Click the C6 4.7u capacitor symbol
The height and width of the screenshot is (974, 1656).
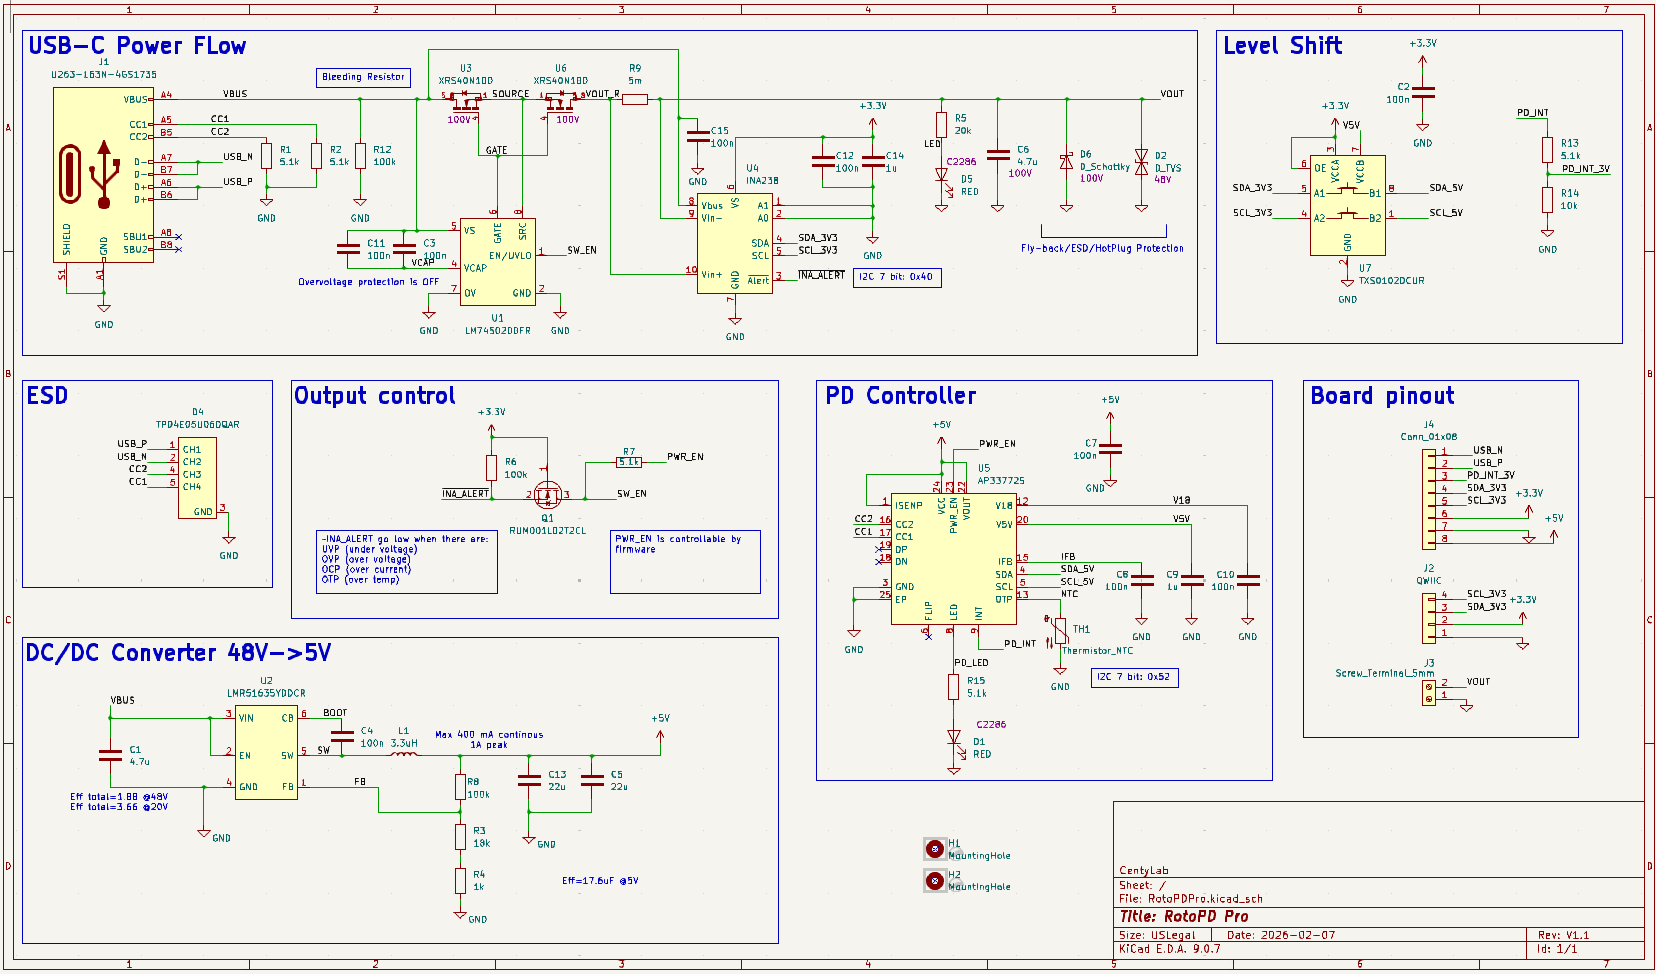click(998, 155)
